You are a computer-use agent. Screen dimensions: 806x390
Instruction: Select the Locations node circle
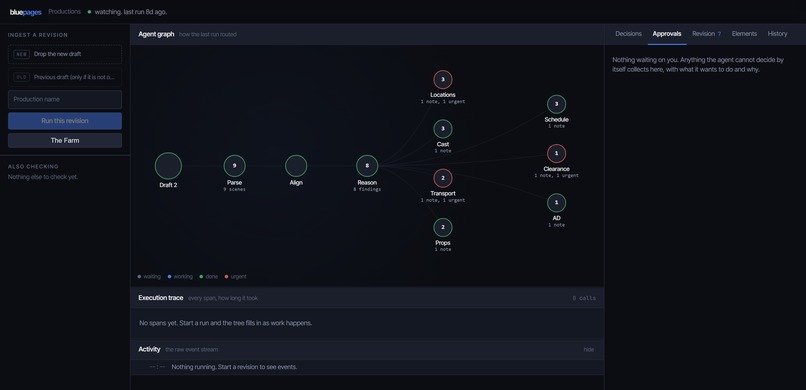click(x=443, y=80)
